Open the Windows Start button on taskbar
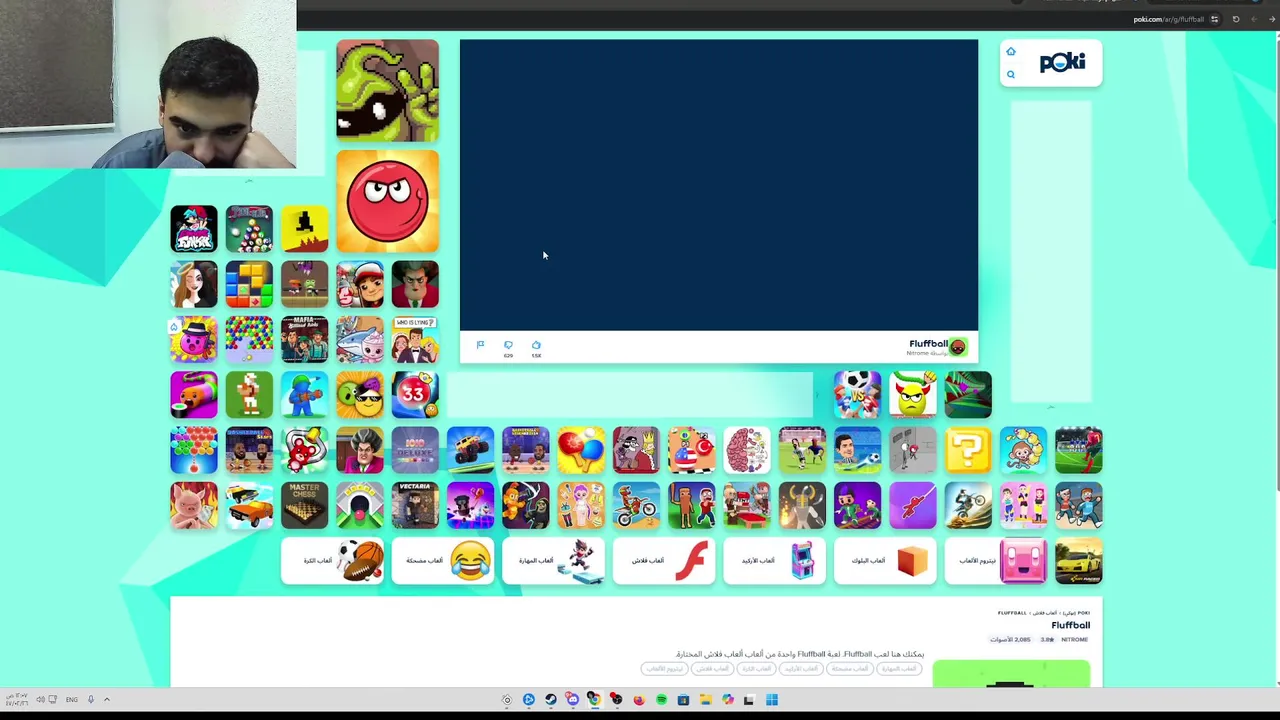 click(771, 700)
